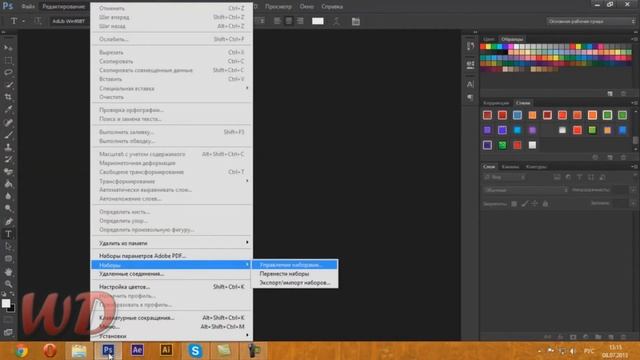Toggle adjustment layers filter in Layers panel

coord(568,177)
